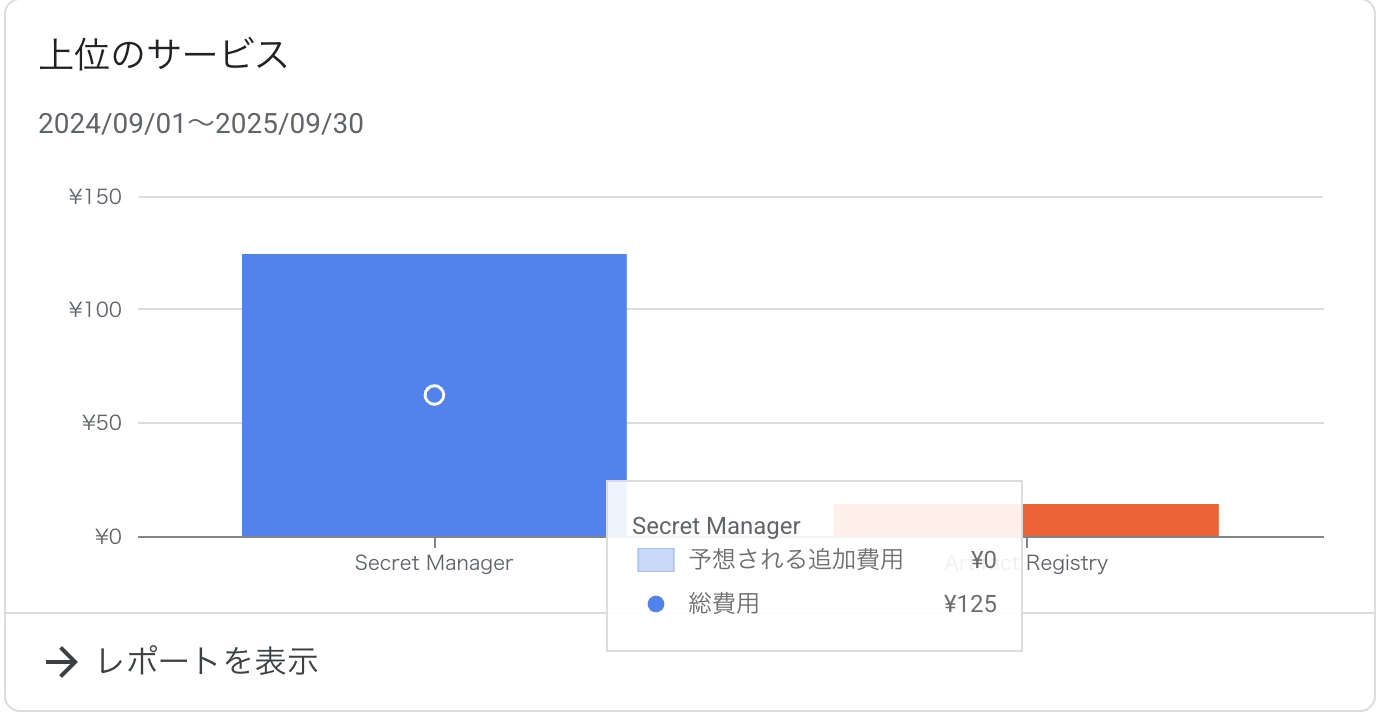Click the 予想される追加費用 tooltip label
The width and height of the screenshot is (1378, 714).
pos(796,560)
